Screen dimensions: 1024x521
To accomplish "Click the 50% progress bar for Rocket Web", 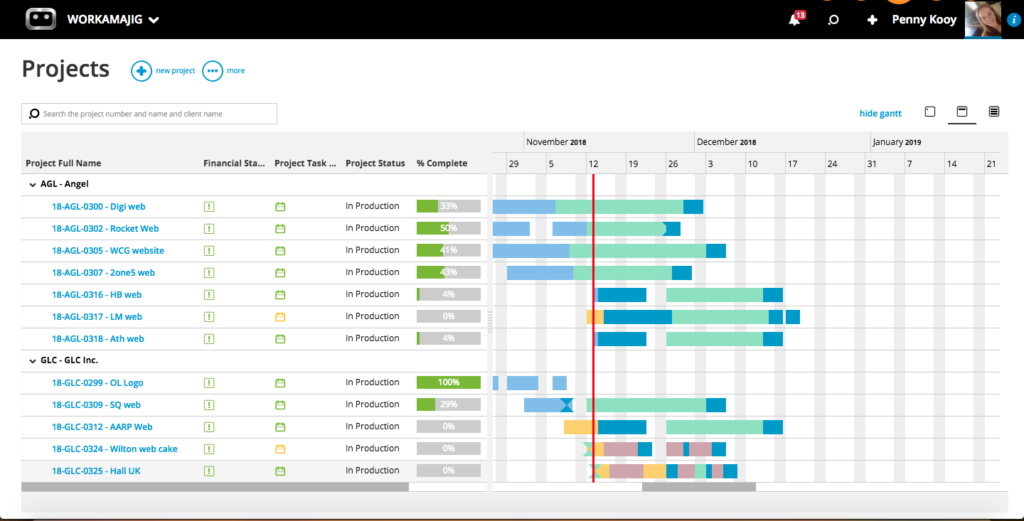I will click(x=449, y=229).
